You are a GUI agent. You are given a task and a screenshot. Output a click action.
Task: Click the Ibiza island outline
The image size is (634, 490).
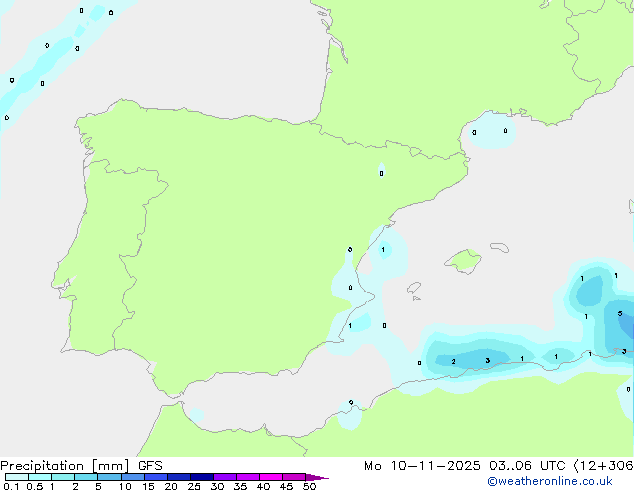point(414,288)
